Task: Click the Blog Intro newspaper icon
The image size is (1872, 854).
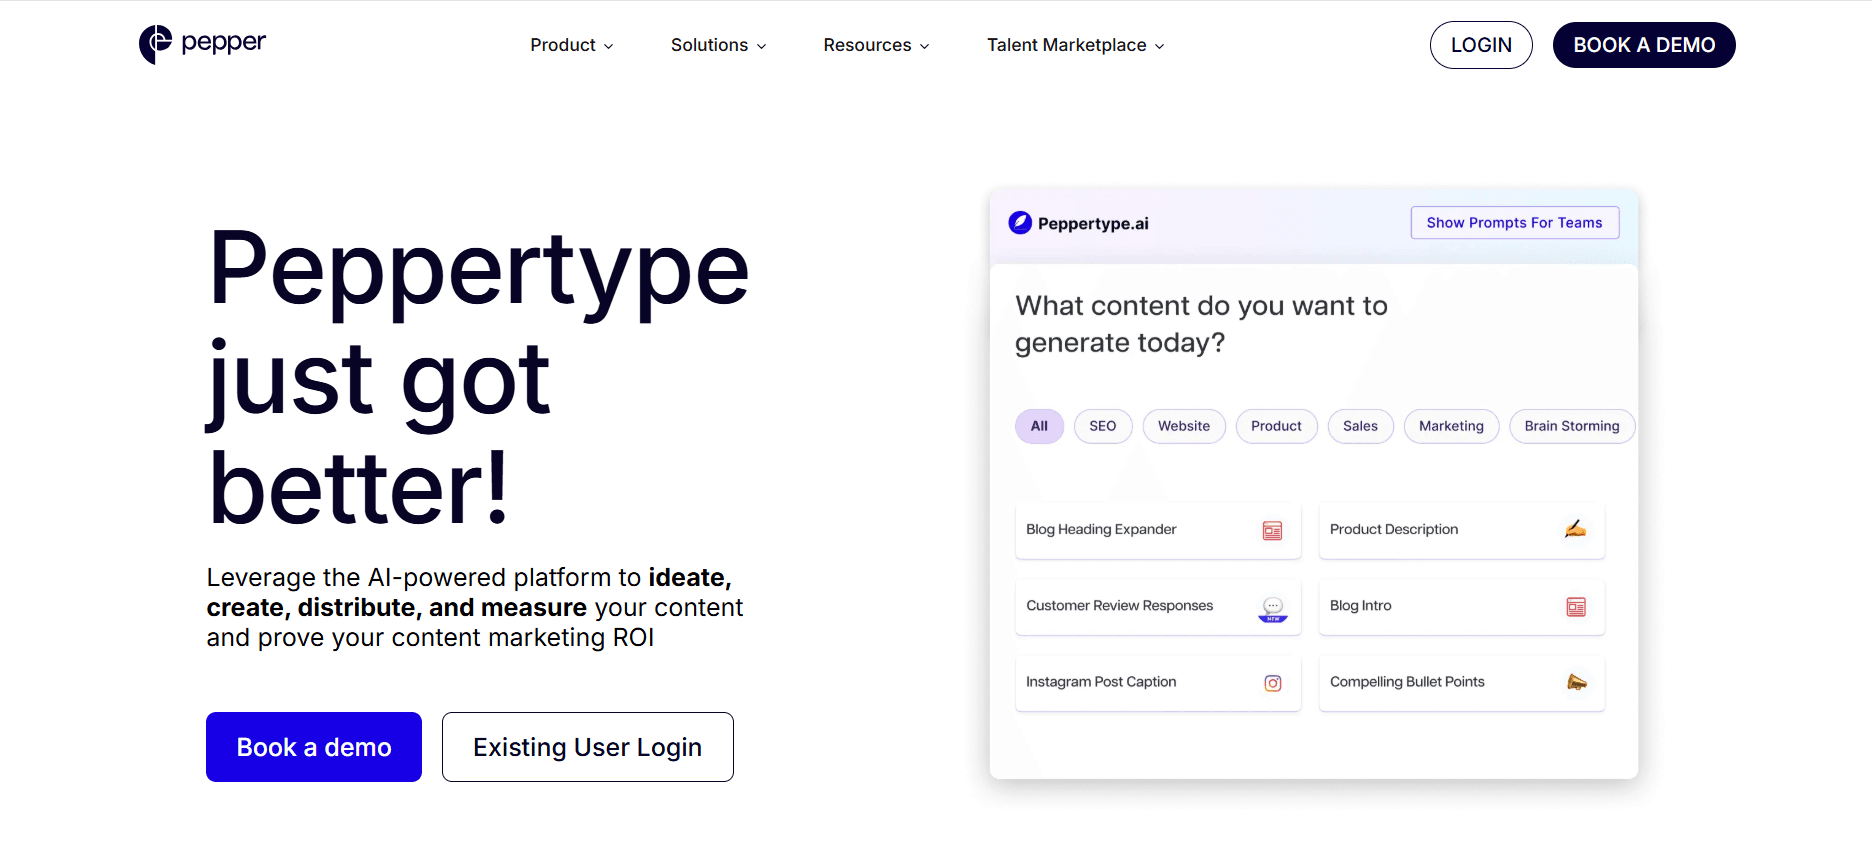Action: (x=1576, y=607)
